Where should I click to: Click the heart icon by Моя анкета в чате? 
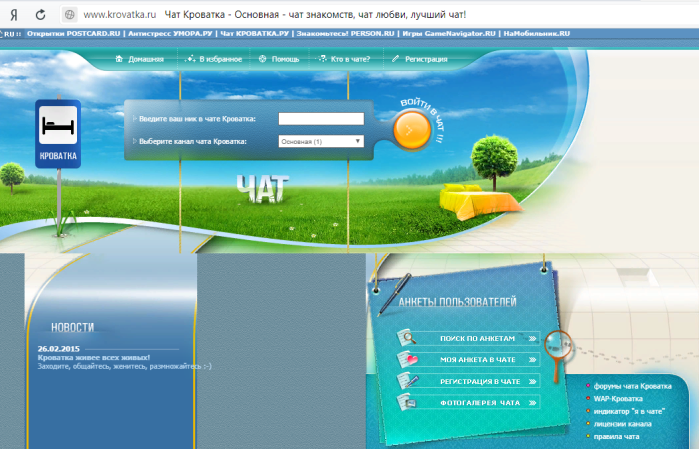point(407,359)
